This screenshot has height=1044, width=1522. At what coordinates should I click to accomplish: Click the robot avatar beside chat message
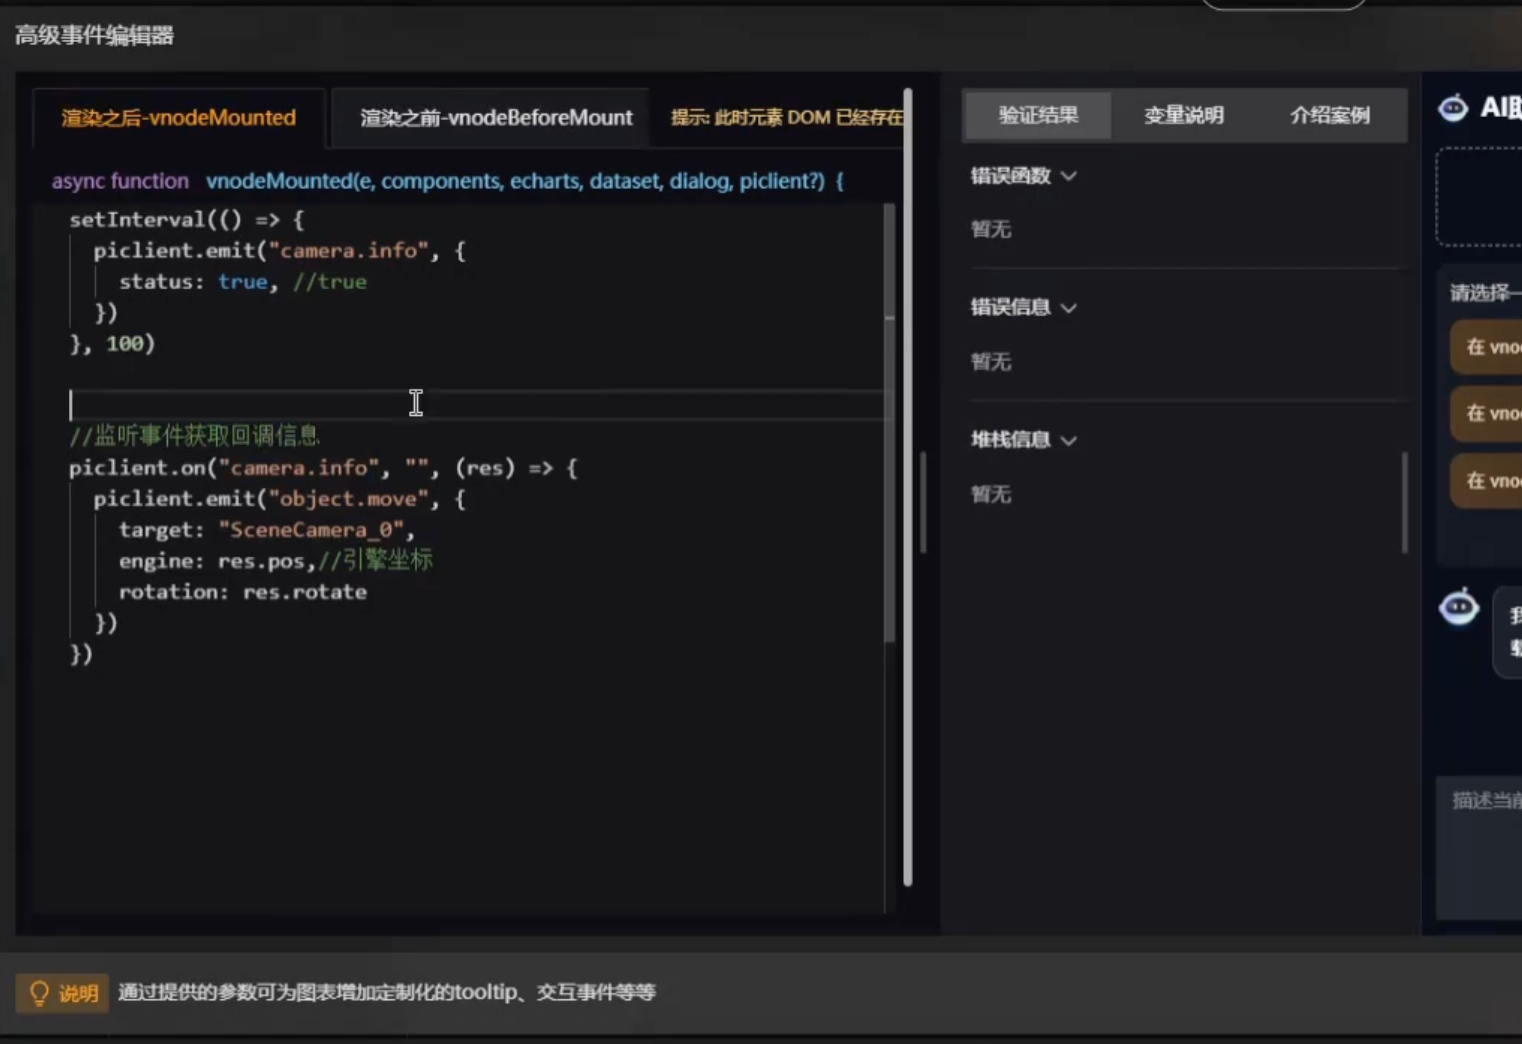point(1459,607)
